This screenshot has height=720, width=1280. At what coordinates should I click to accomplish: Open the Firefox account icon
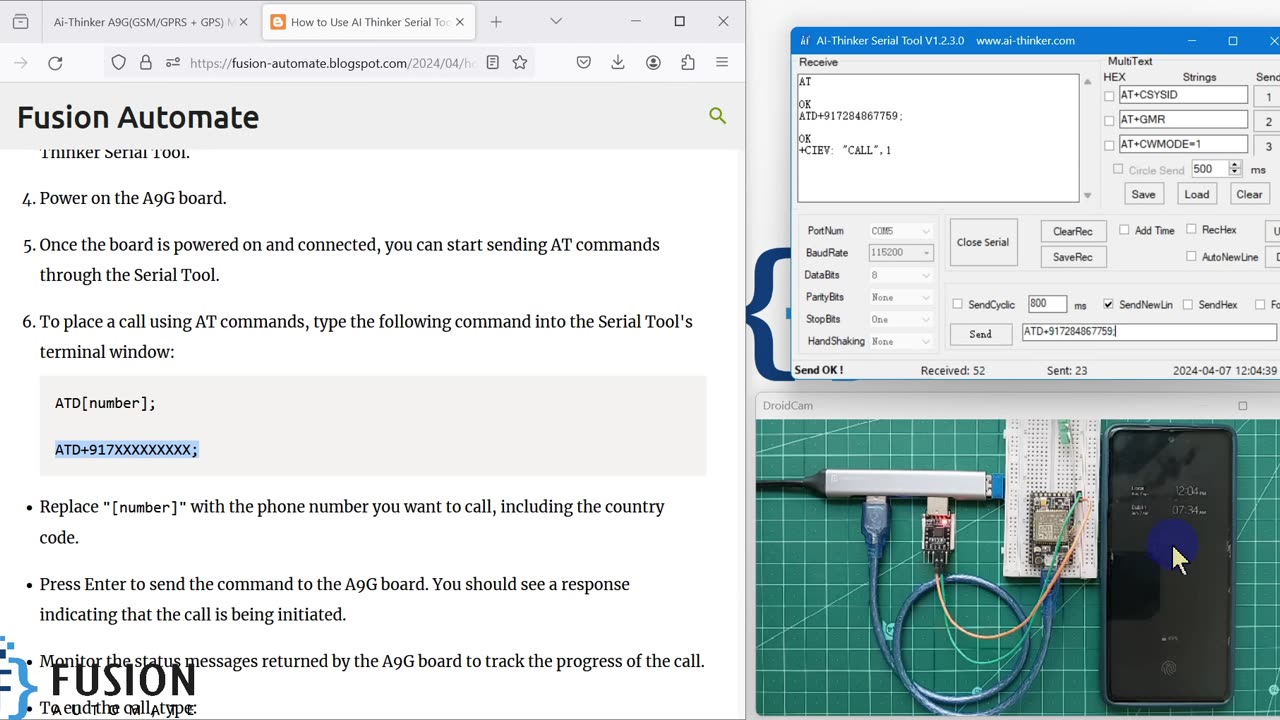click(x=653, y=63)
